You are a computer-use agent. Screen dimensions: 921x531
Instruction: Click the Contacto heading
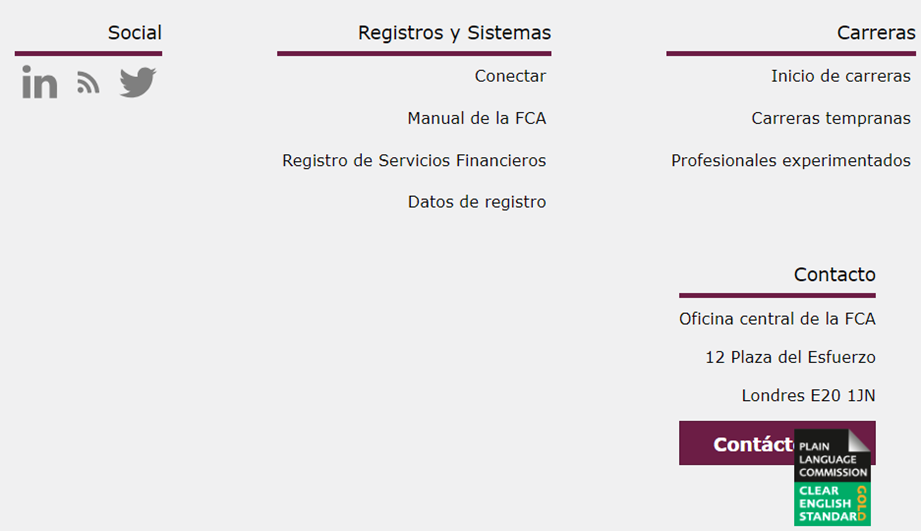coord(834,274)
